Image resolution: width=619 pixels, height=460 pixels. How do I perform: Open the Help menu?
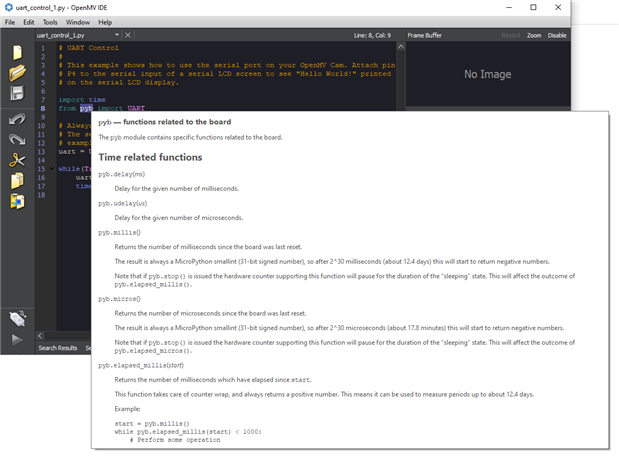(x=105, y=21)
